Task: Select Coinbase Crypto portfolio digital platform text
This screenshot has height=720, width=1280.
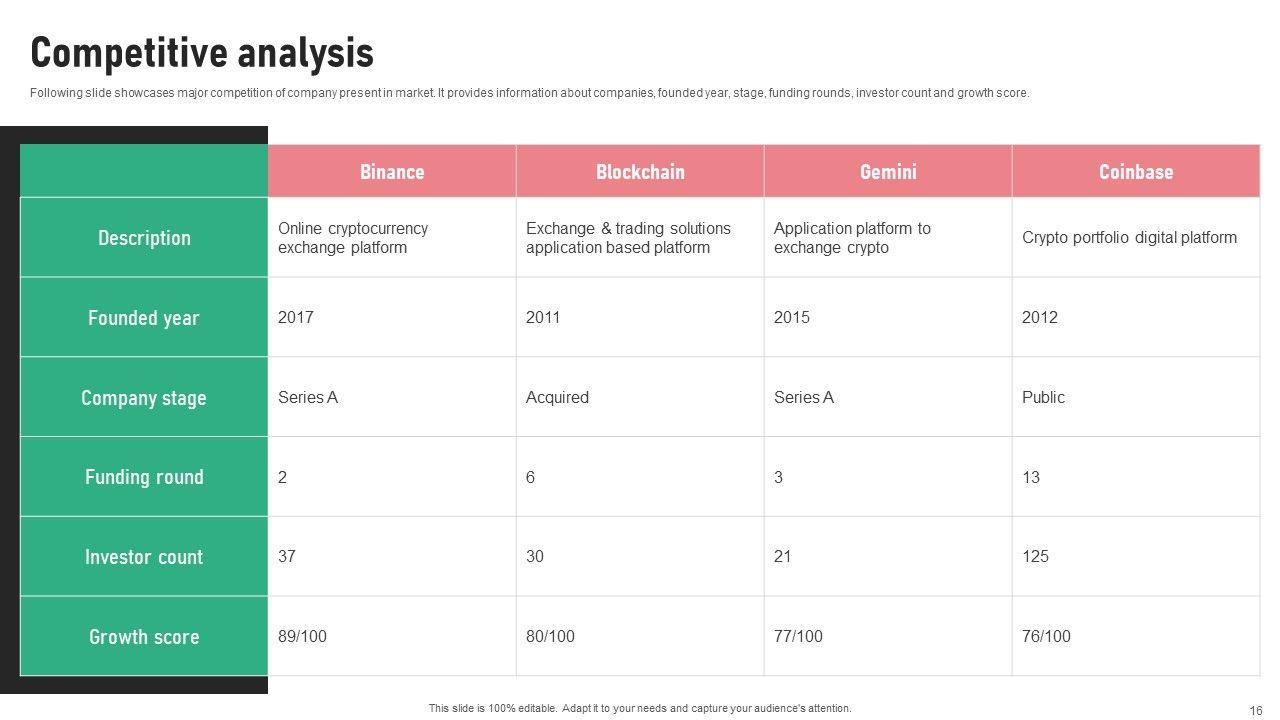Action: click(x=1129, y=238)
